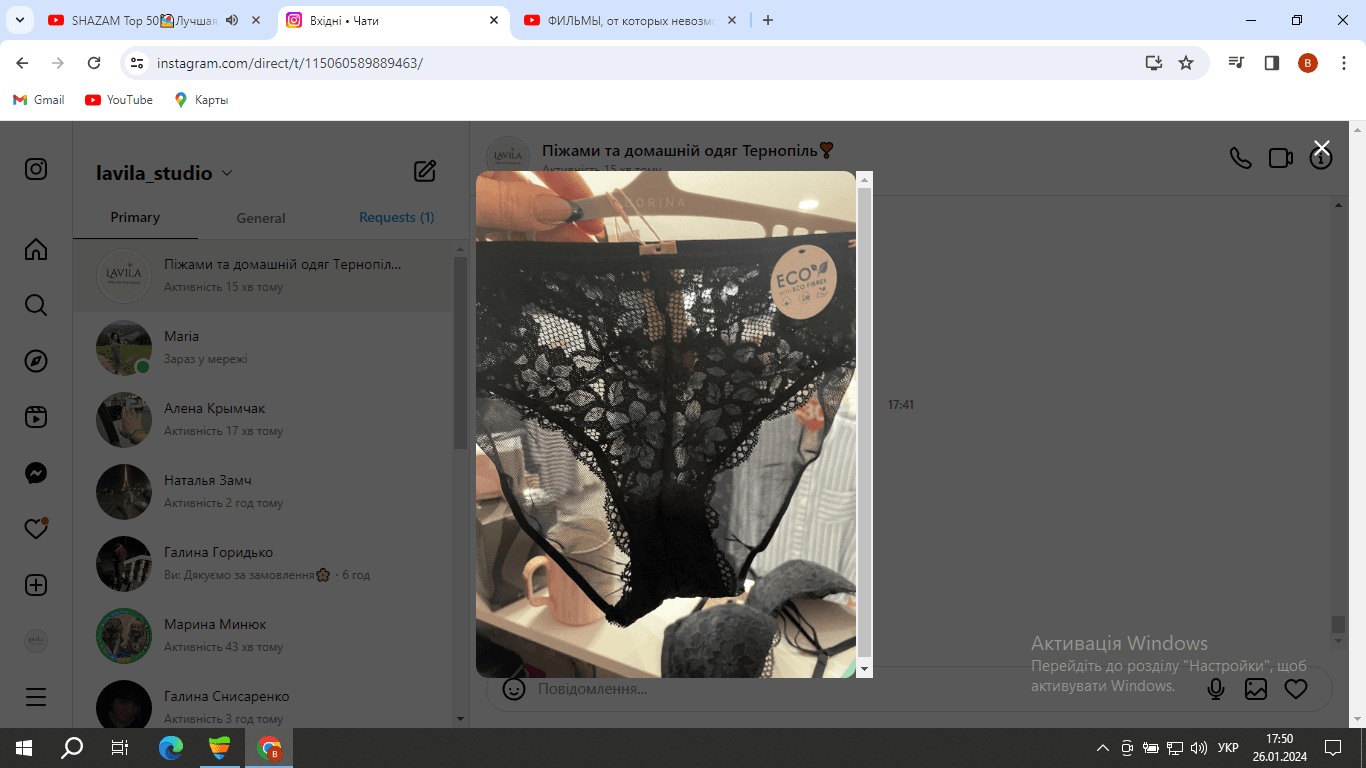Image resolution: width=1366 pixels, height=768 pixels.
Task: Open Notifications heart icon in sidebar
Action: tap(36, 529)
